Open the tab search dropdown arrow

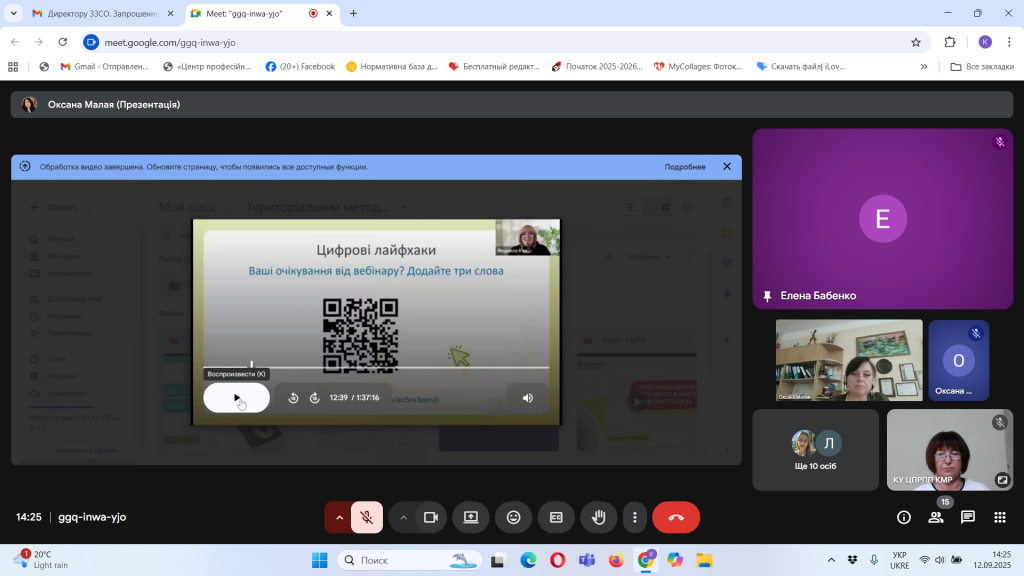pos(14,13)
